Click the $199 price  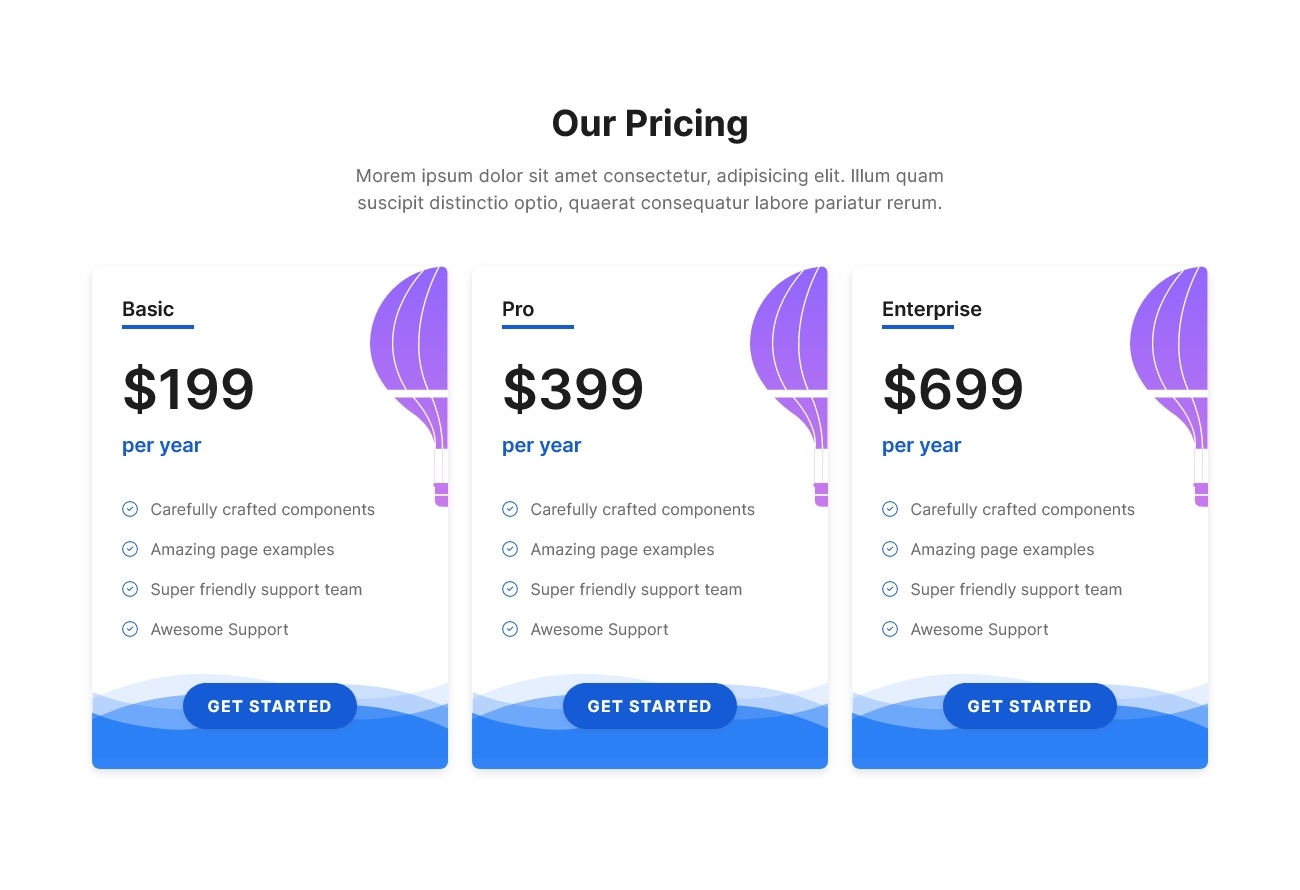(189, 389)
